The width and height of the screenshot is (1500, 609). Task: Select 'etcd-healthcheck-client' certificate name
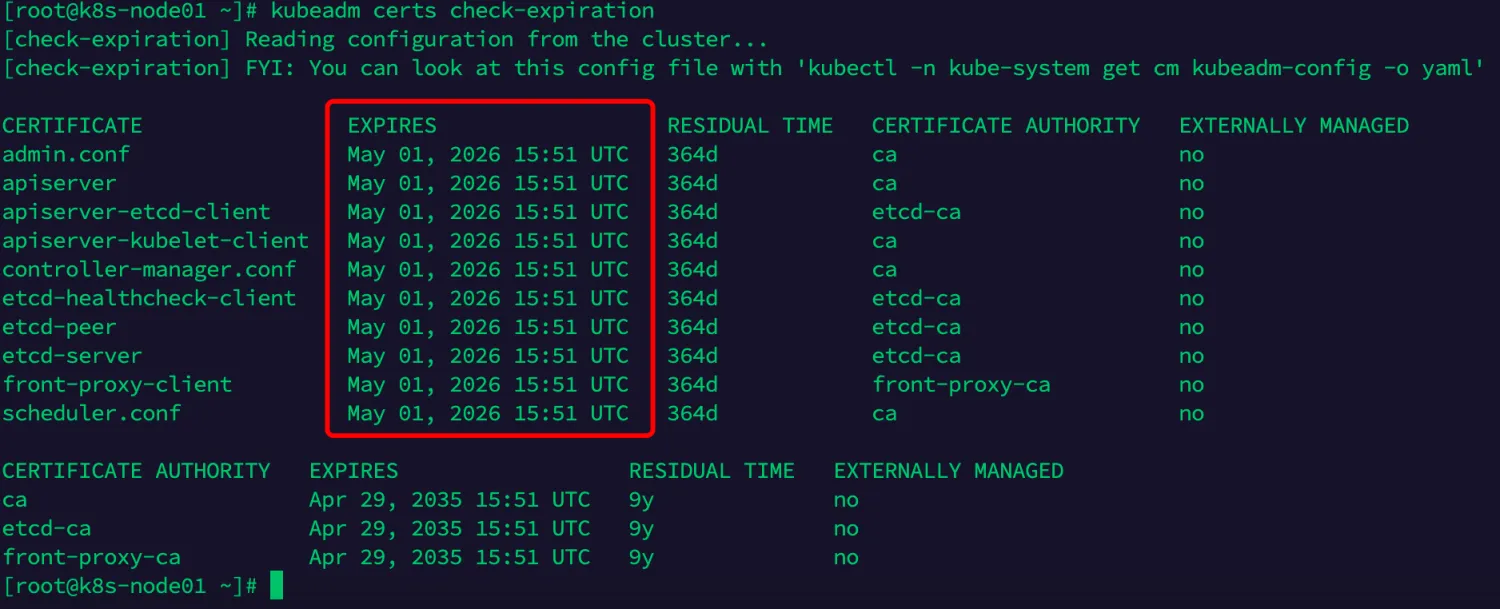[x=149, y=298]
